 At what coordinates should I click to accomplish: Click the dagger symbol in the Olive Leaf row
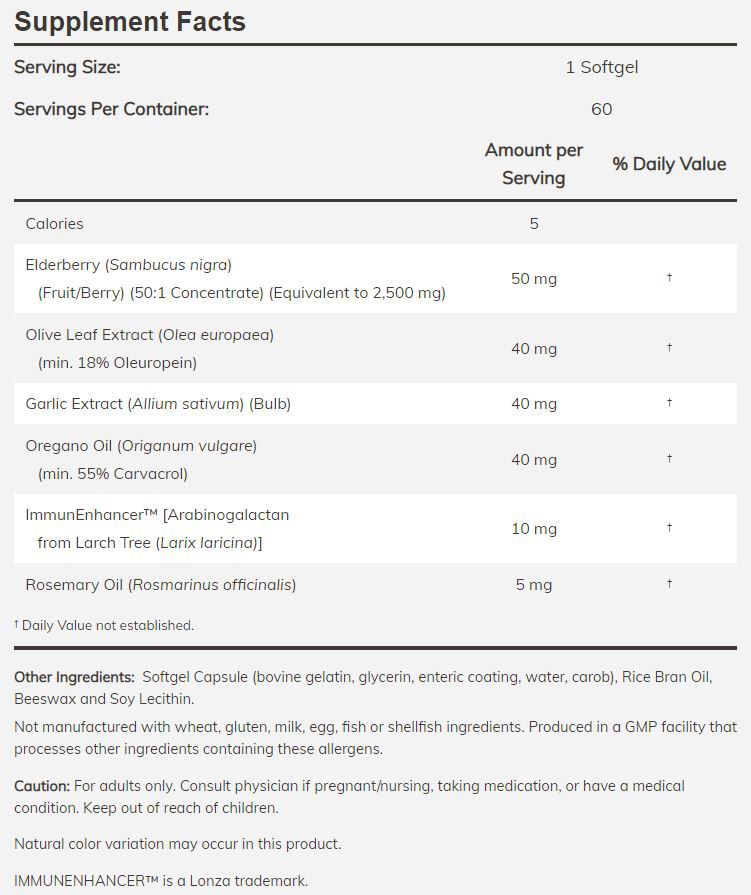(x=669, y=348)
